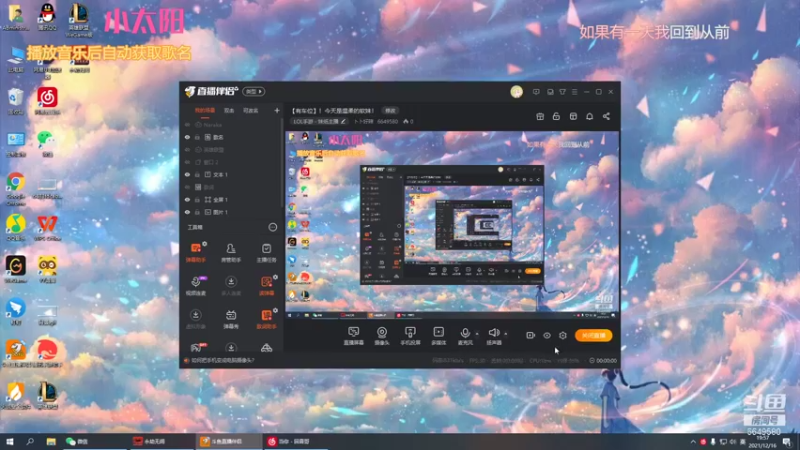Select the 图片1 source row
Image resolution: width=800 pixels, height=450 pixels.
click(x=232, y=212)
